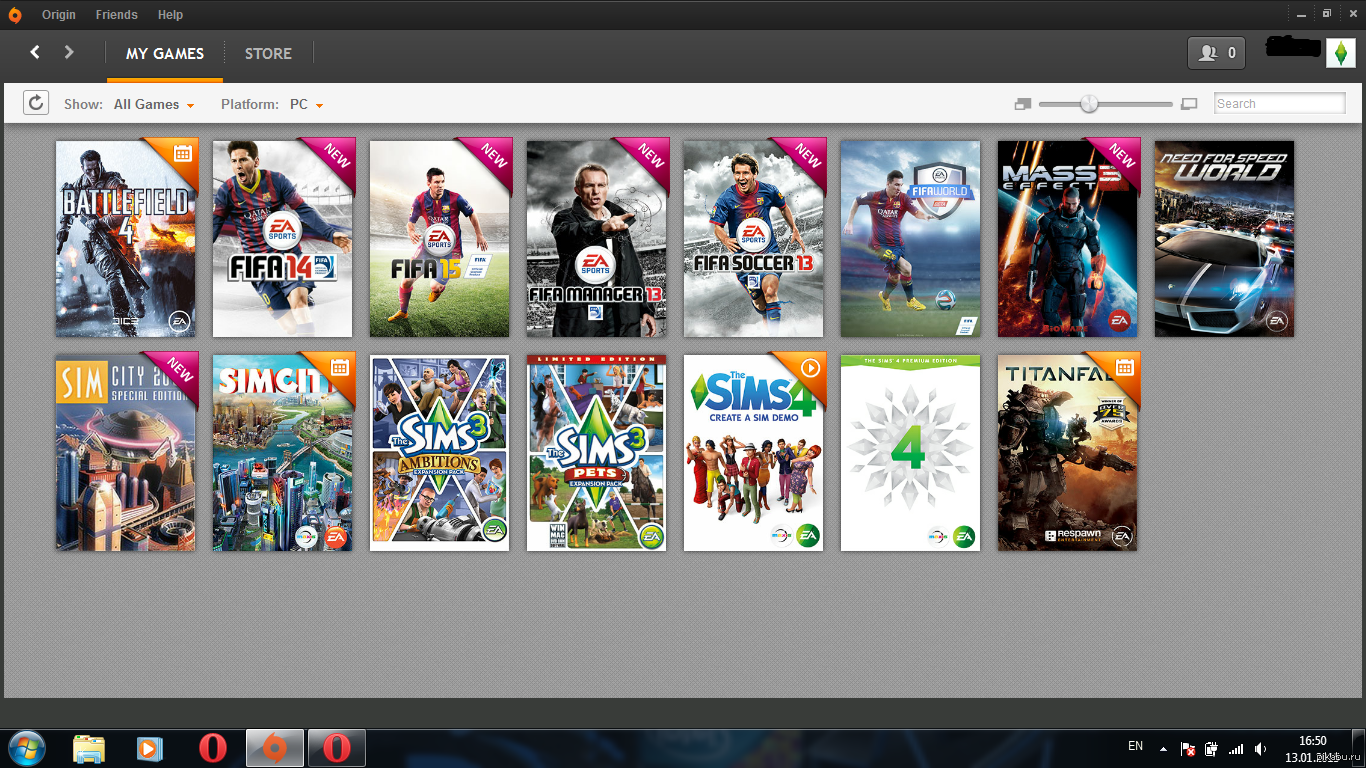Open the 16:50 taskbar clock
1366x768 pixels.
1313,741
